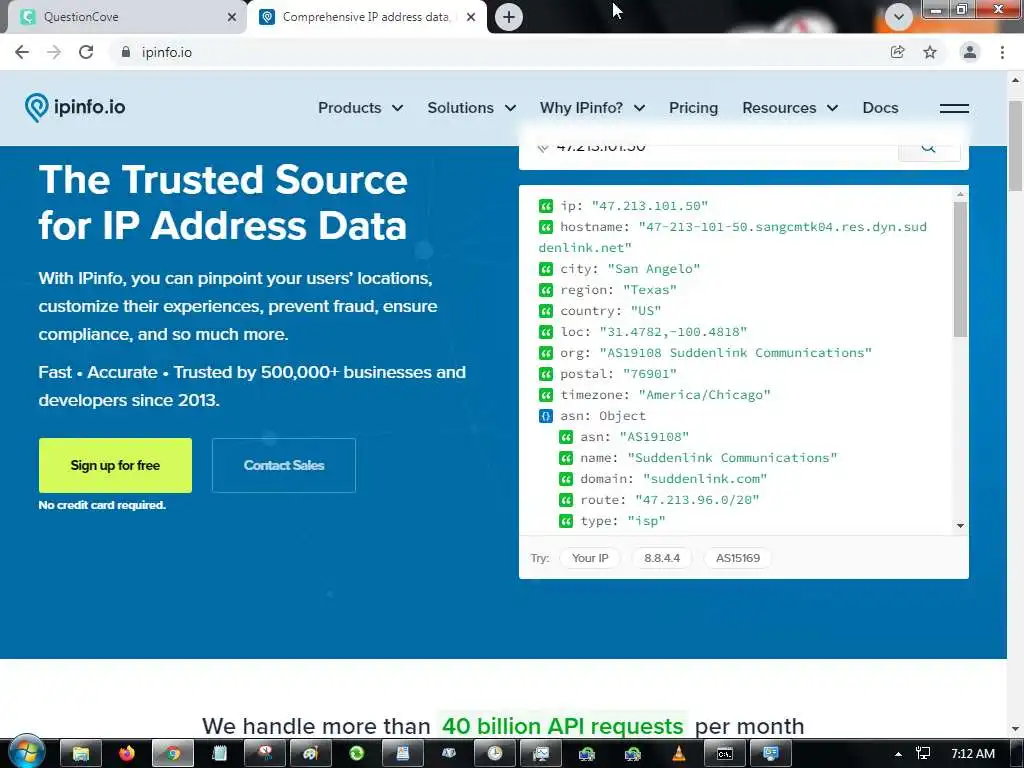Image resolution: width=1024 pixels, height=768 pixels.
Task: Collapse the asn: Object node
Action: pos(546,416)
